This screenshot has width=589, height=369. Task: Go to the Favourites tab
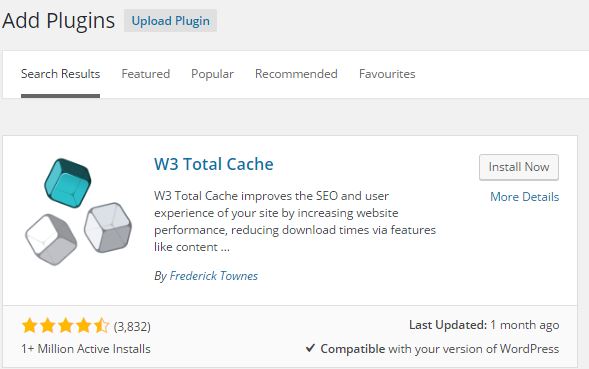point(387,74)
